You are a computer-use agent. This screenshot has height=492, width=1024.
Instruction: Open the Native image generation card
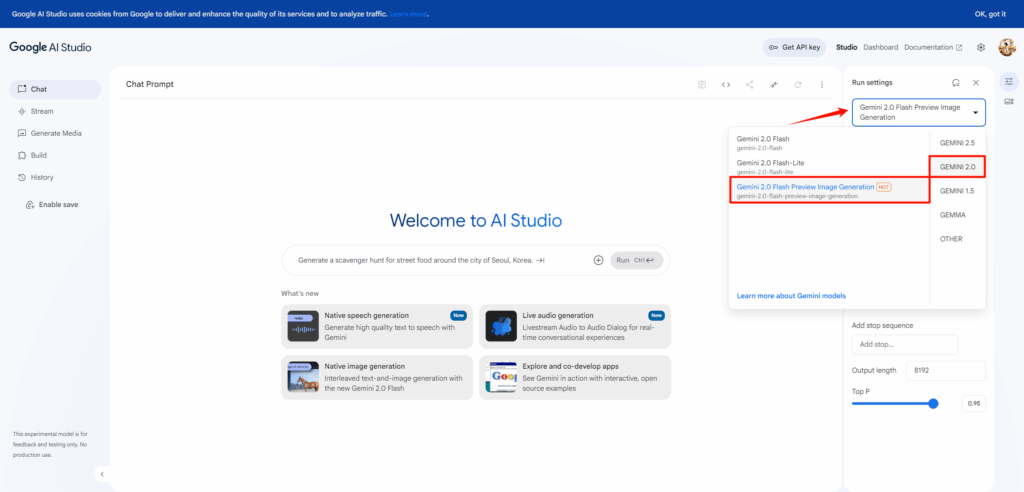(x=377, y=377)
